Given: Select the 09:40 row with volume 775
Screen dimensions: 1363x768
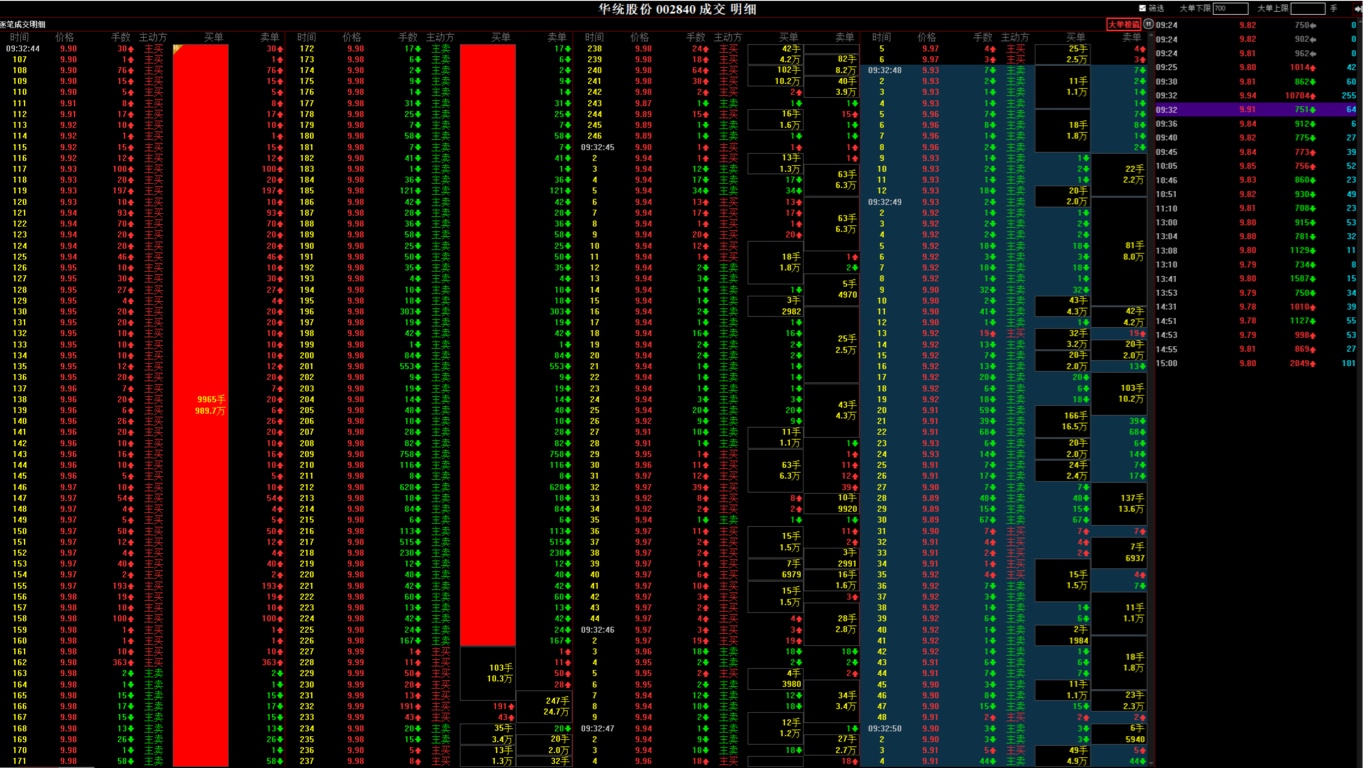Looking at the screenshot, I should pos(1258,138).
